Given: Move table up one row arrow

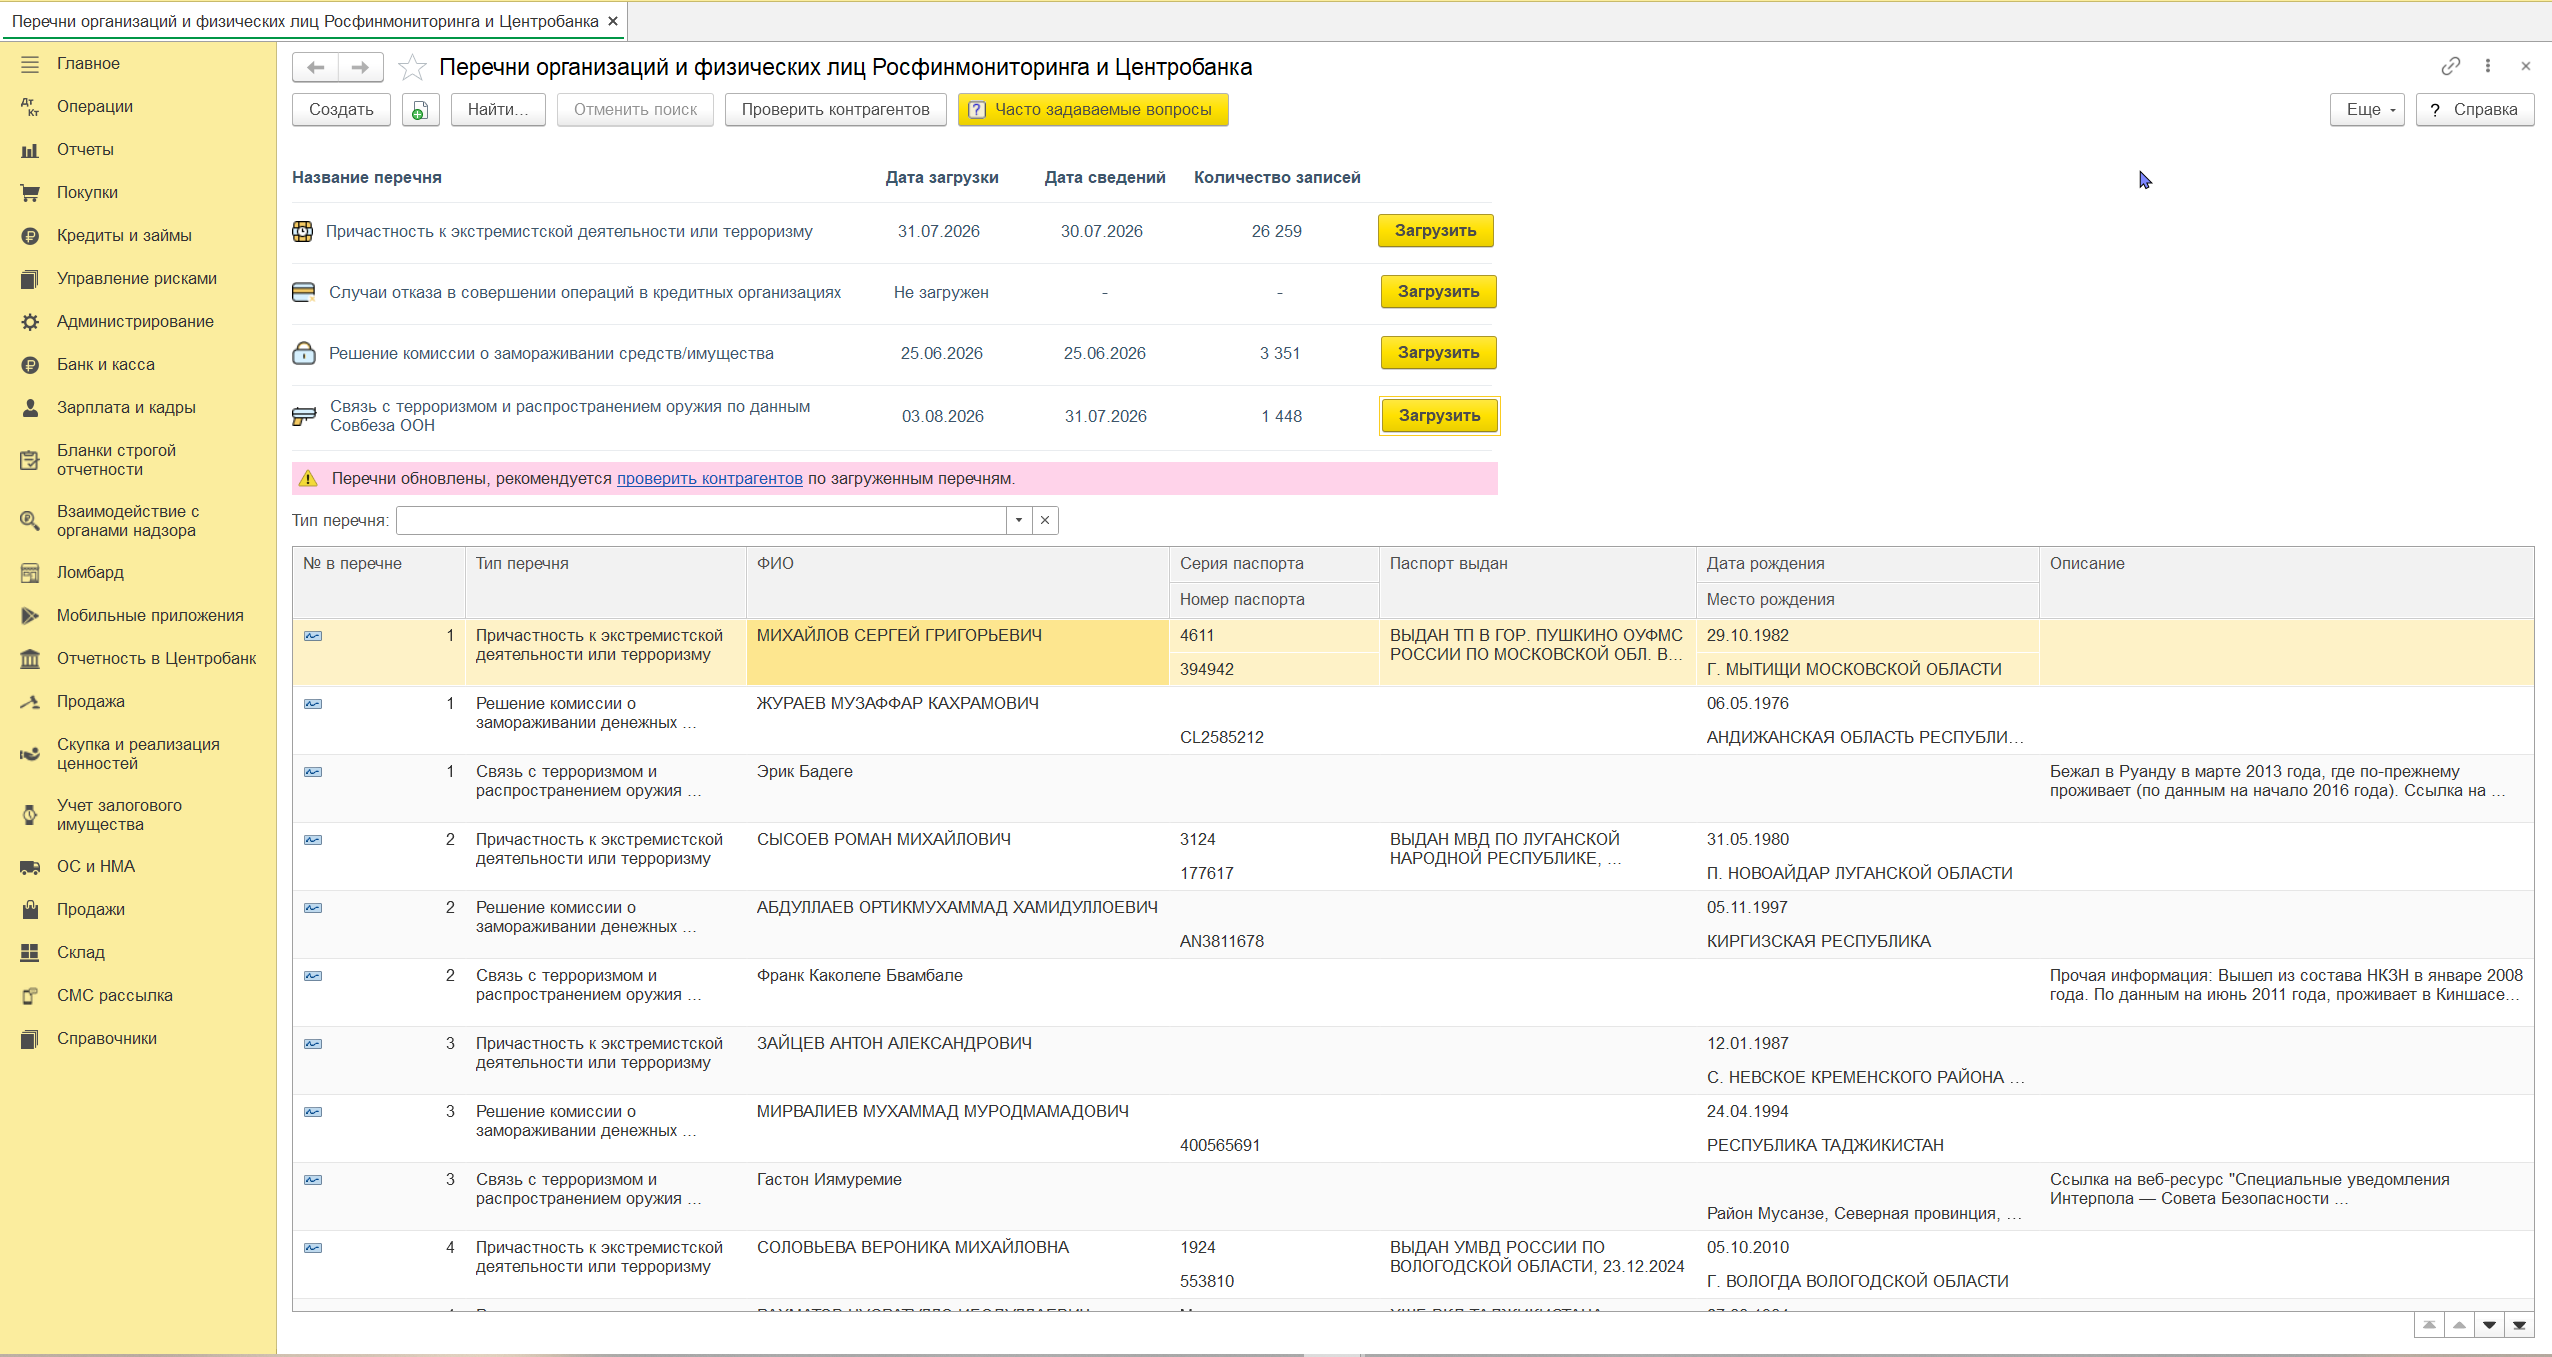Looking at the screenshot, I should pyautogui.click(x=2460, y=1325).
